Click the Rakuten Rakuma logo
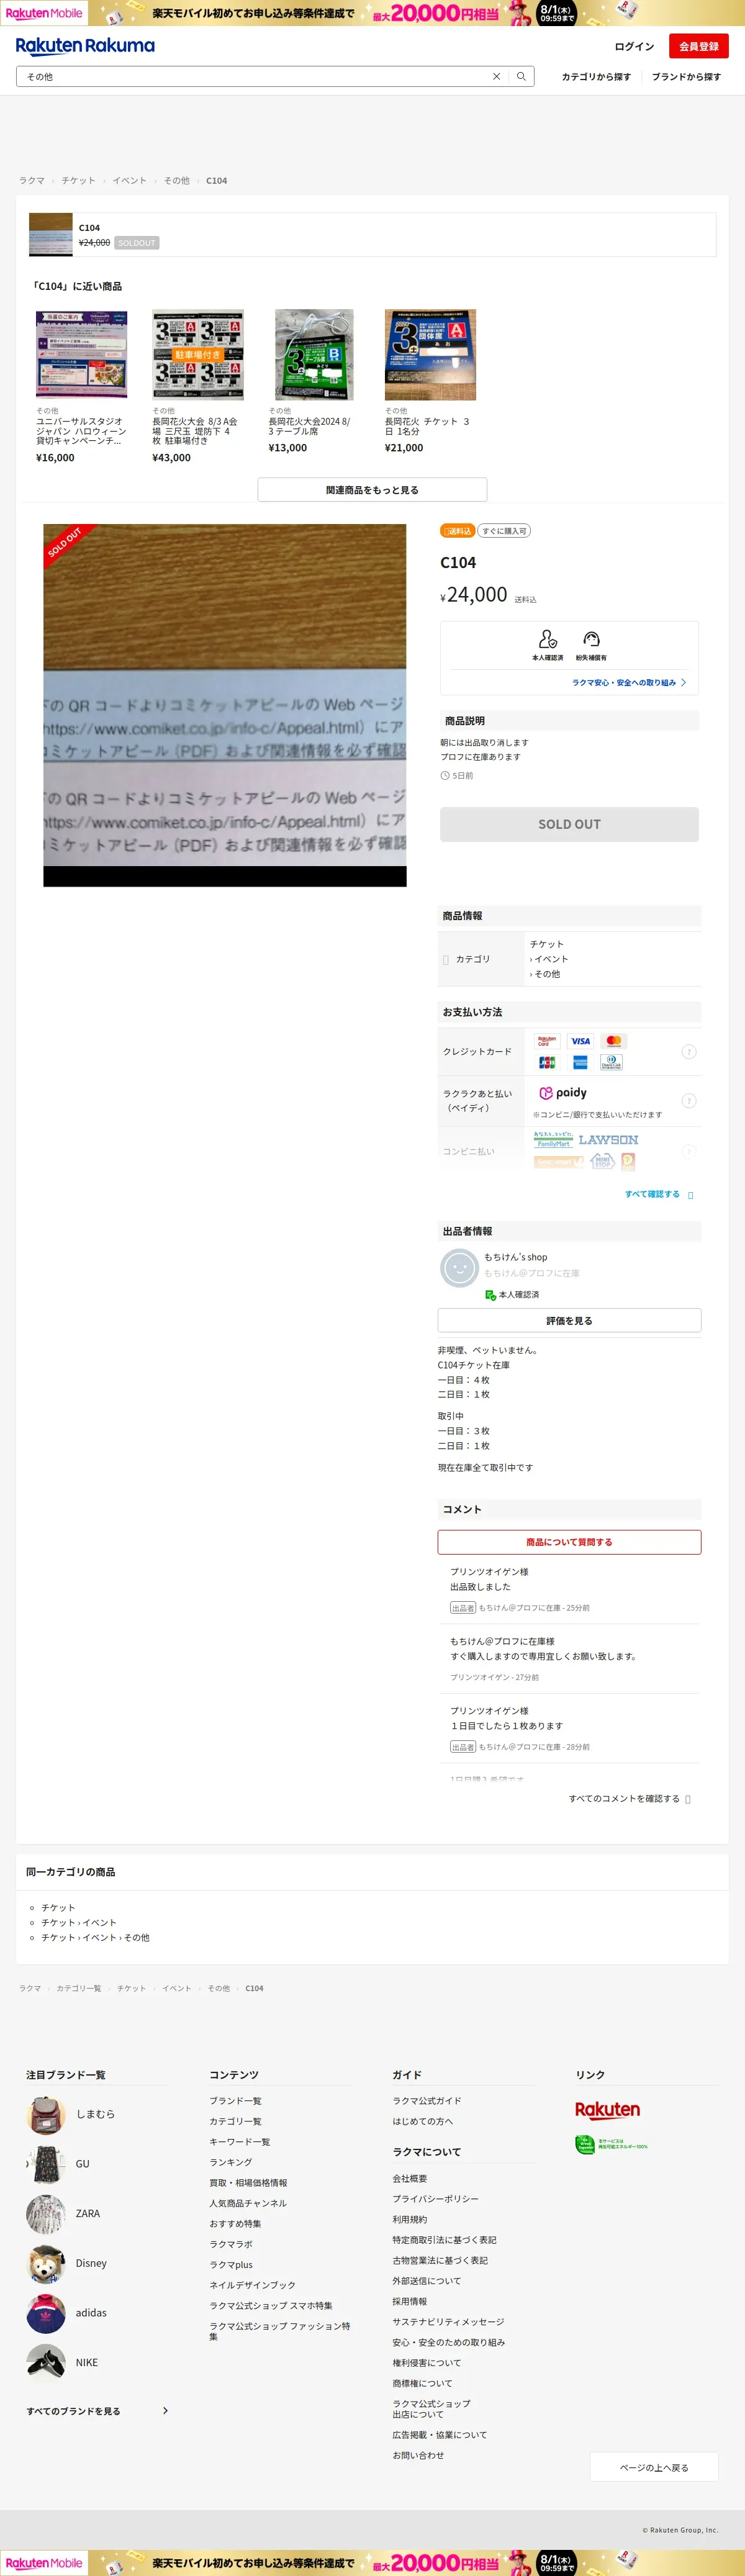745x2576 pixels. (x=85, y=46)
